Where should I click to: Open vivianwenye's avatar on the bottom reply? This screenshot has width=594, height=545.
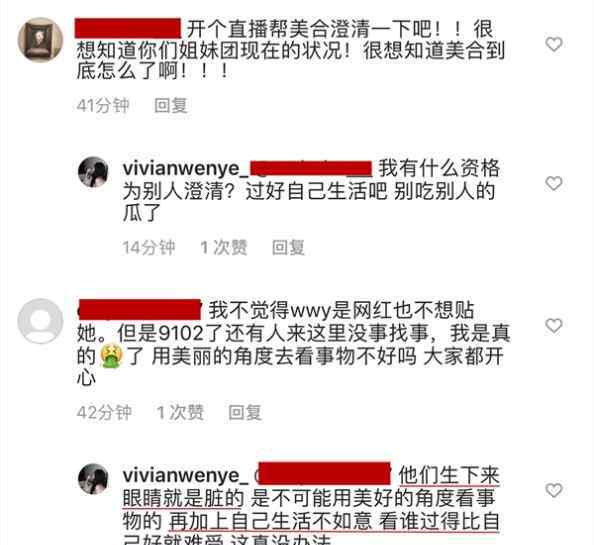[93, 479]
